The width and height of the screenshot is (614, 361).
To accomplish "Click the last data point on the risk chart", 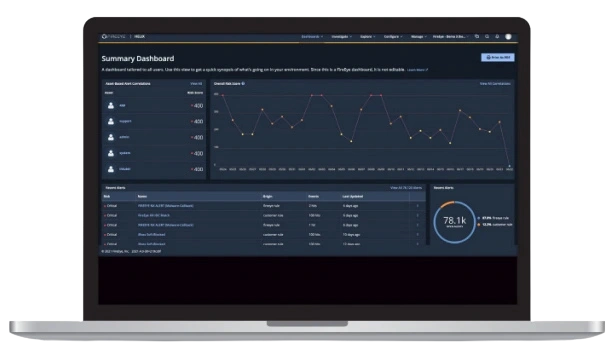I will (509, 166).
